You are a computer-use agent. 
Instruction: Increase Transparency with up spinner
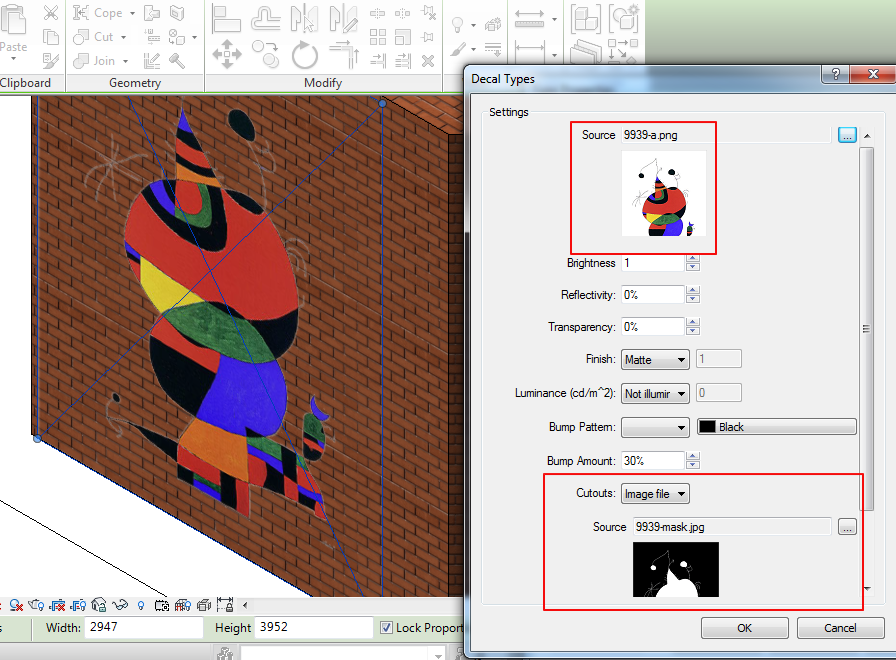(693, 323)
